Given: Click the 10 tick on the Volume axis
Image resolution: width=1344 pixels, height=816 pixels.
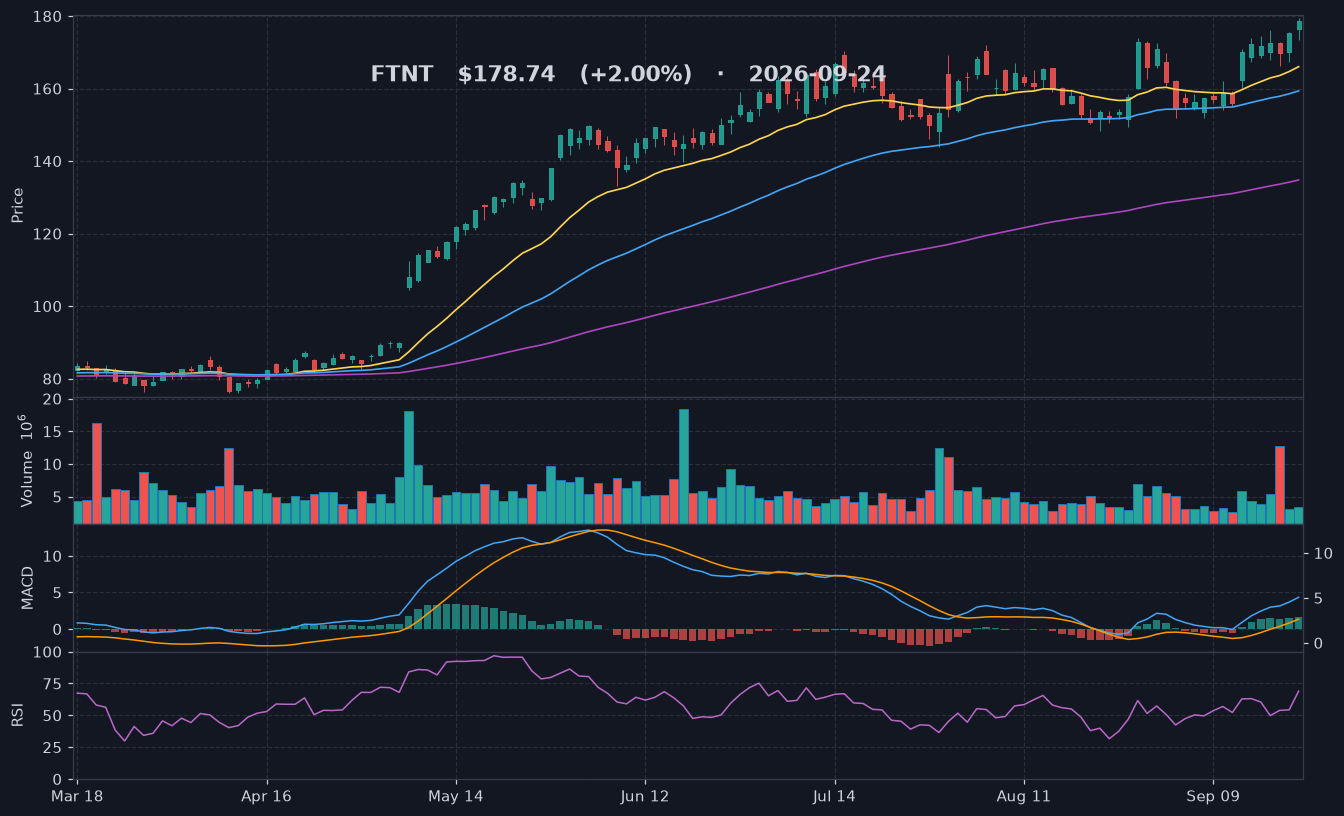Looking at the screenshot, I should 53,465.
